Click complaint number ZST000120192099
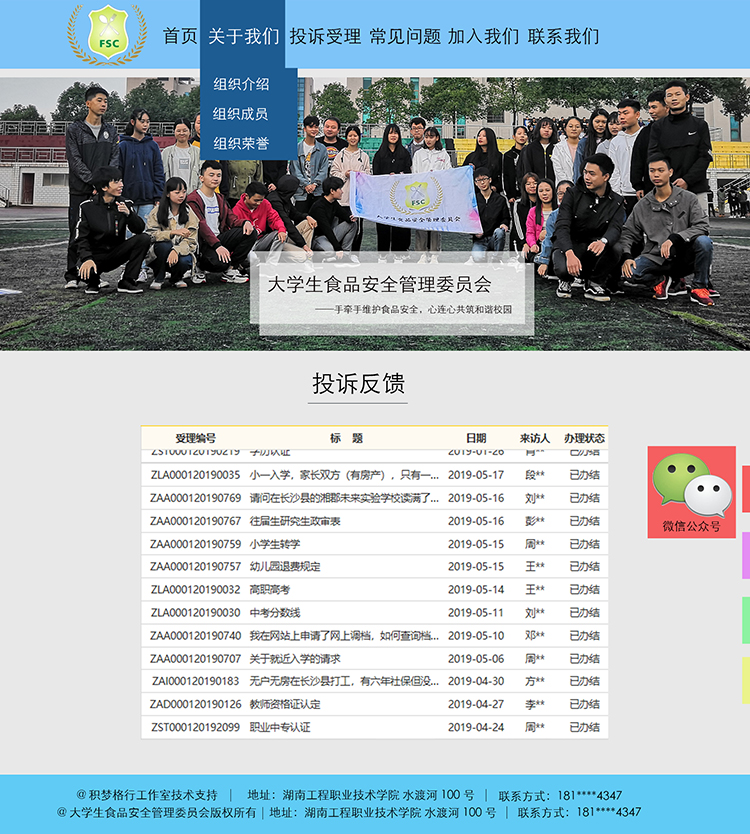 (196, 727)
